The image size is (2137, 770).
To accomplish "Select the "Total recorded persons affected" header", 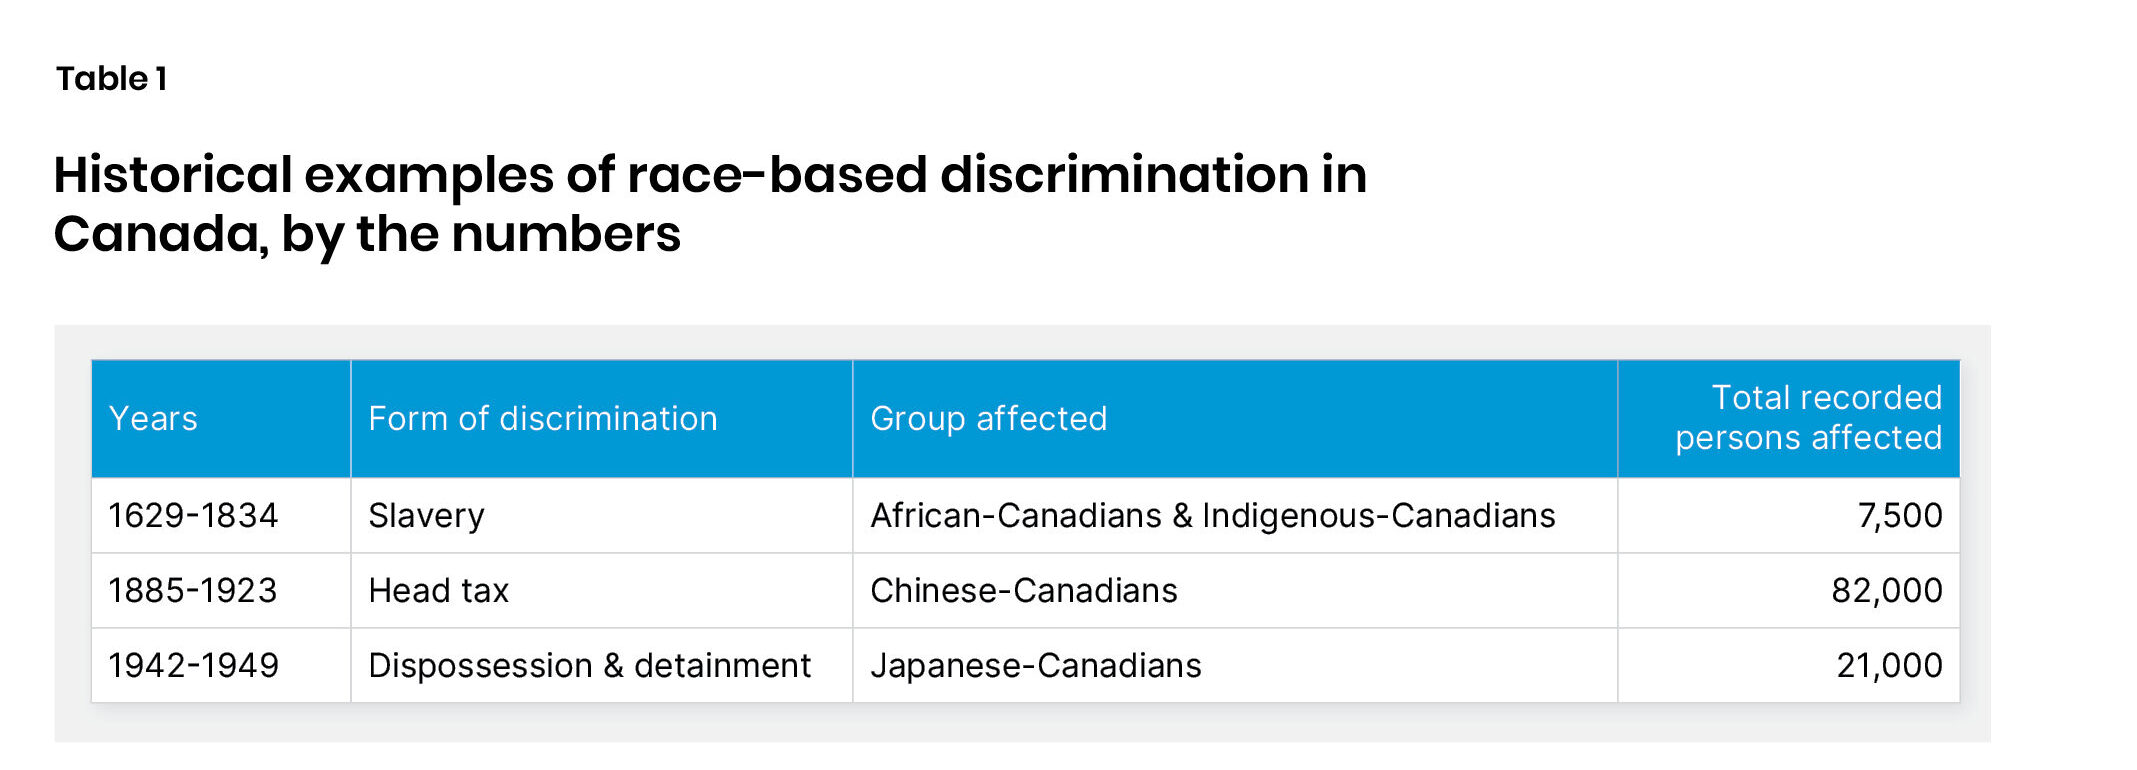I will [x=1808, y=418].
